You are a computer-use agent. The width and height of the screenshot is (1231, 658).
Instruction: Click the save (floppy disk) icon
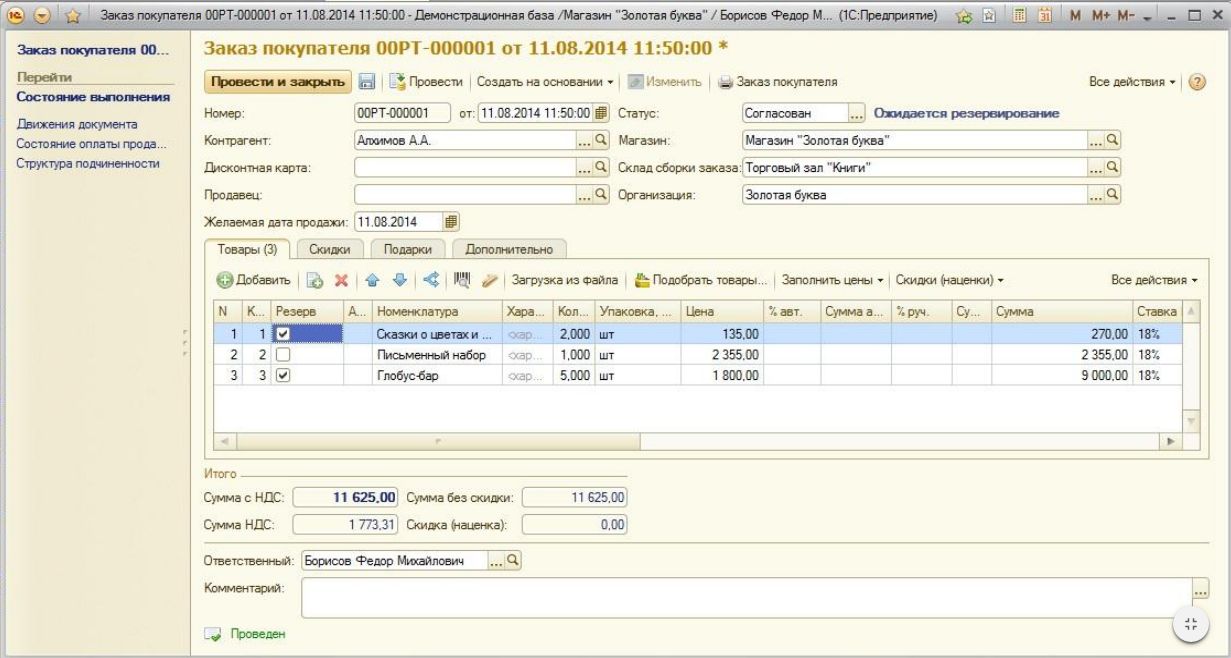click(367, 82)
